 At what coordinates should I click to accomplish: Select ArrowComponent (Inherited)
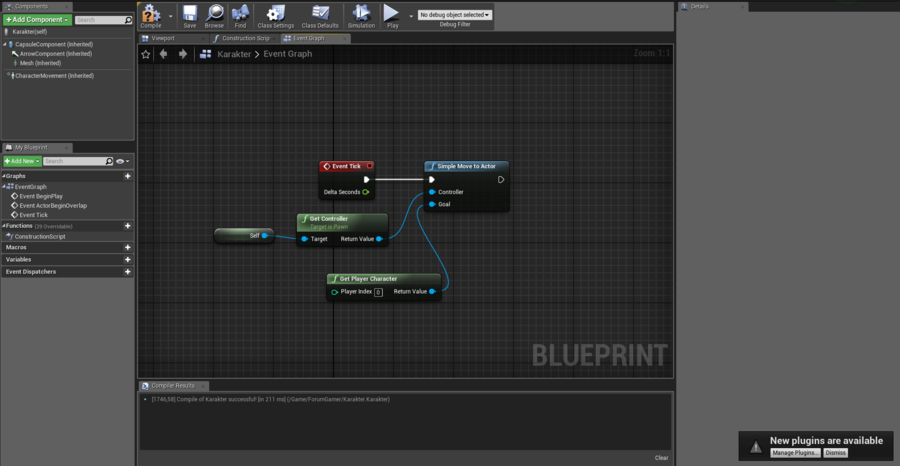pyautogui.click(x=56, y=53)
